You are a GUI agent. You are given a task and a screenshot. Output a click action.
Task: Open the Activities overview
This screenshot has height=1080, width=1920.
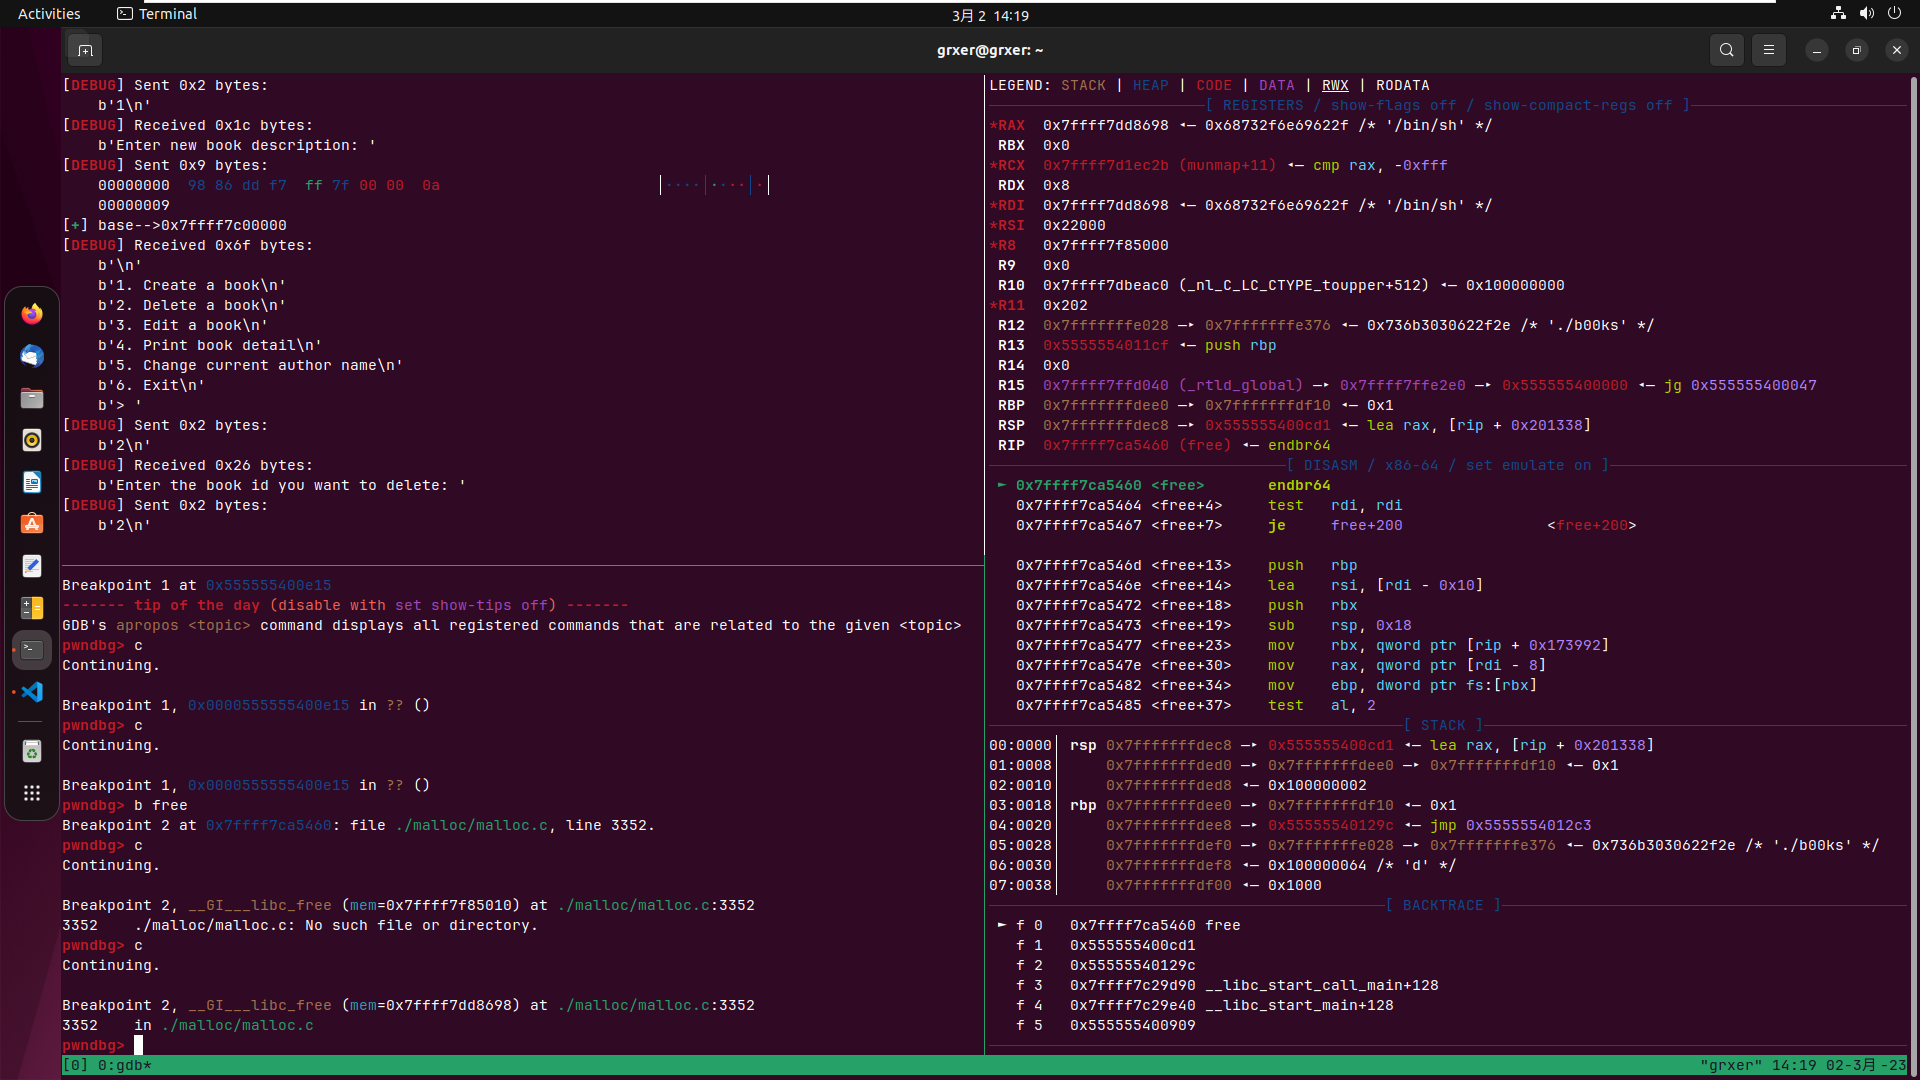click(x=49, y=14)
